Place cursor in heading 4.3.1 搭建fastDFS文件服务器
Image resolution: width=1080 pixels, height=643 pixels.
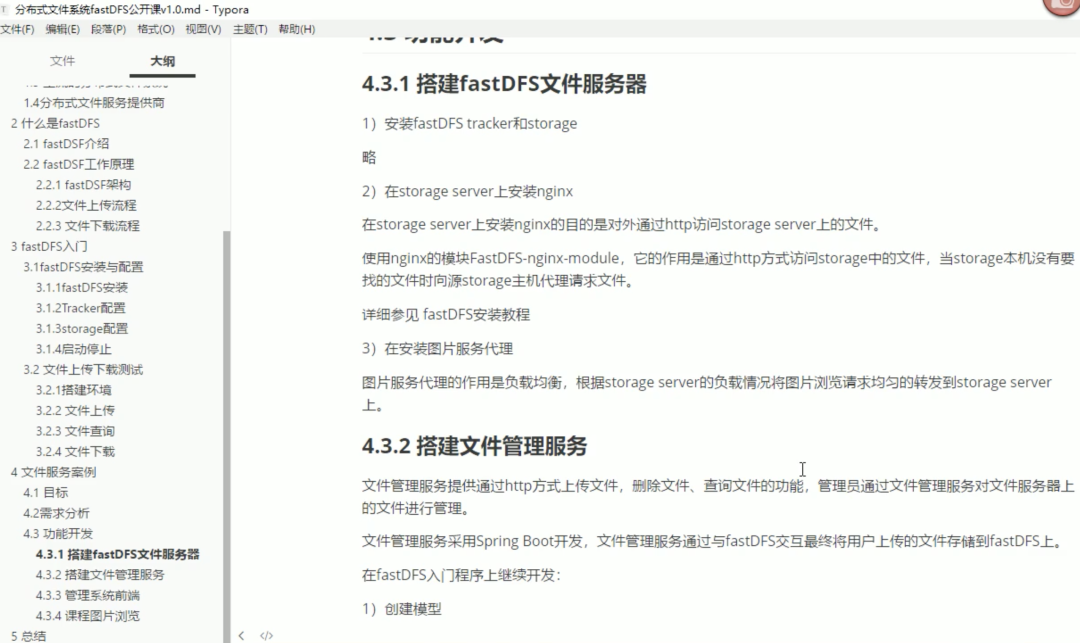(x=504, y=84)
